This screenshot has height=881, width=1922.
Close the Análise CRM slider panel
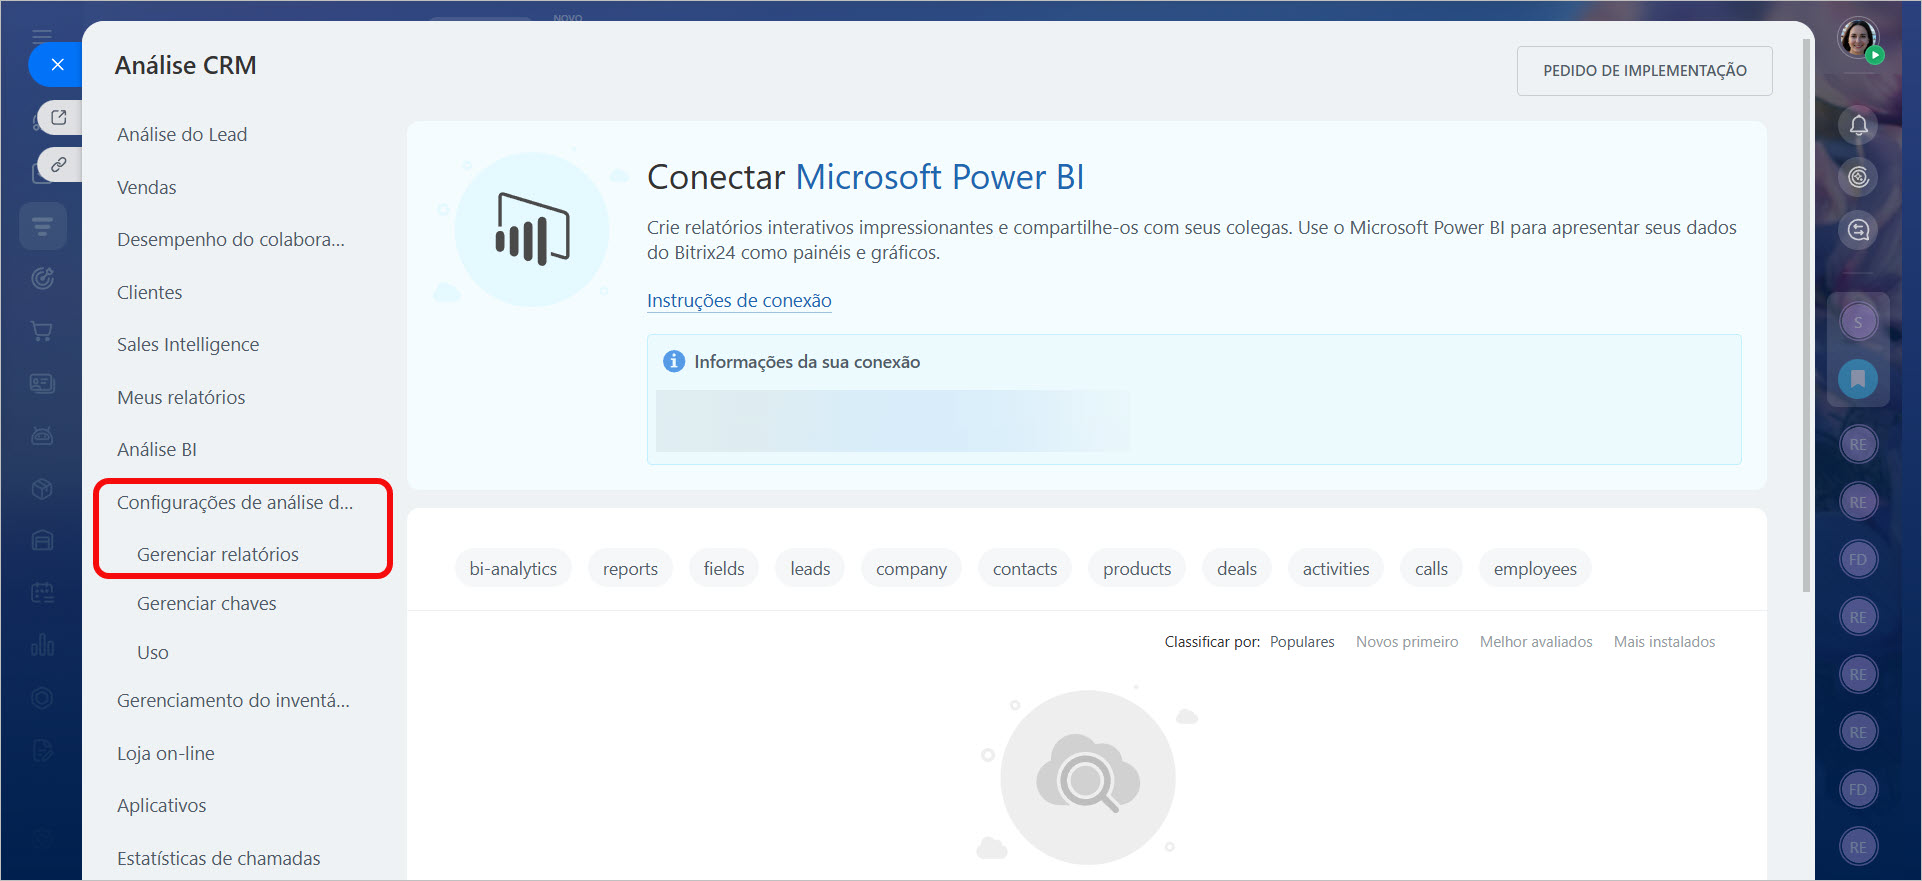coord(57,65)
